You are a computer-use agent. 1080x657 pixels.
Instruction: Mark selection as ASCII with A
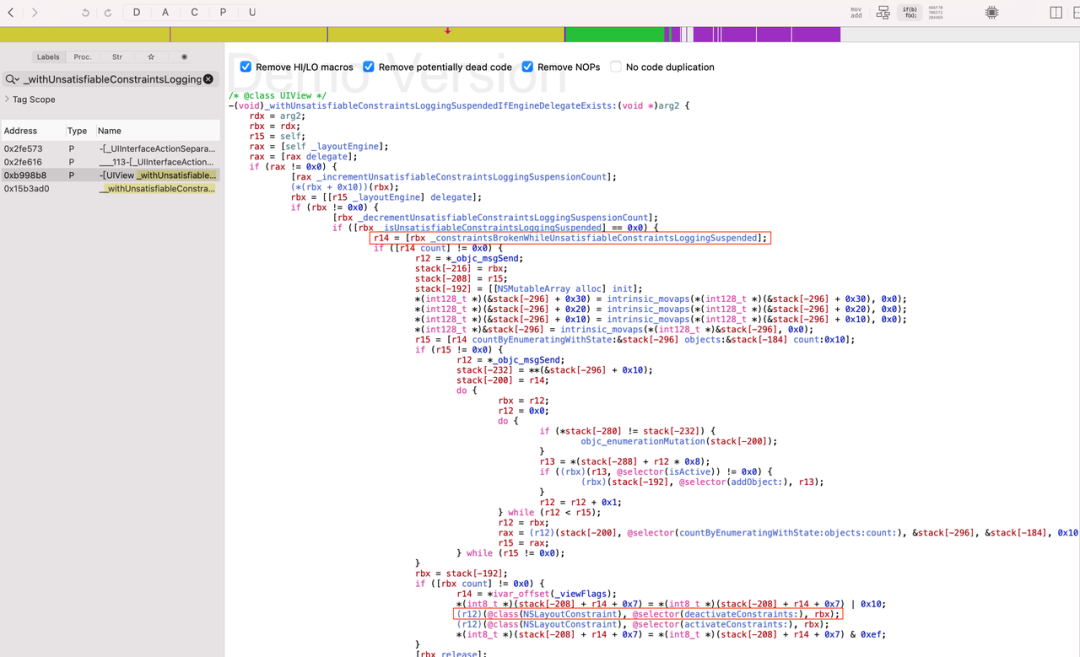point(165,12)
